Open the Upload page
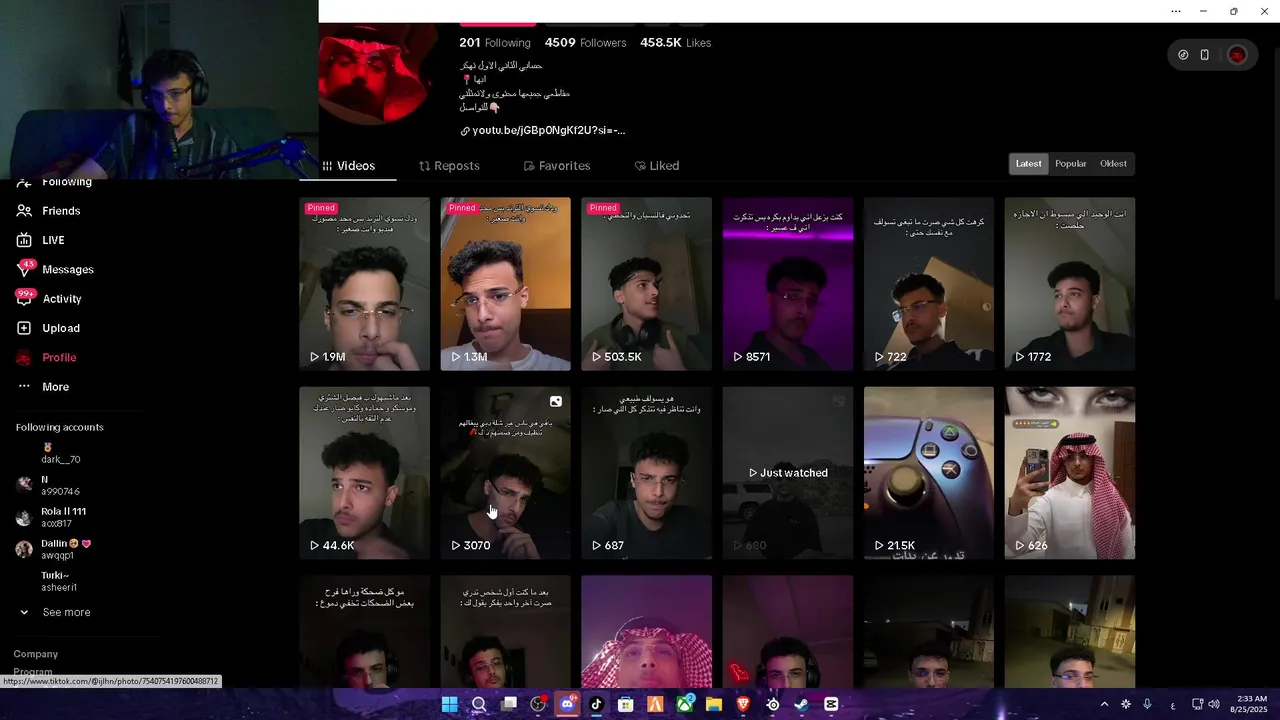 point(47,328)
